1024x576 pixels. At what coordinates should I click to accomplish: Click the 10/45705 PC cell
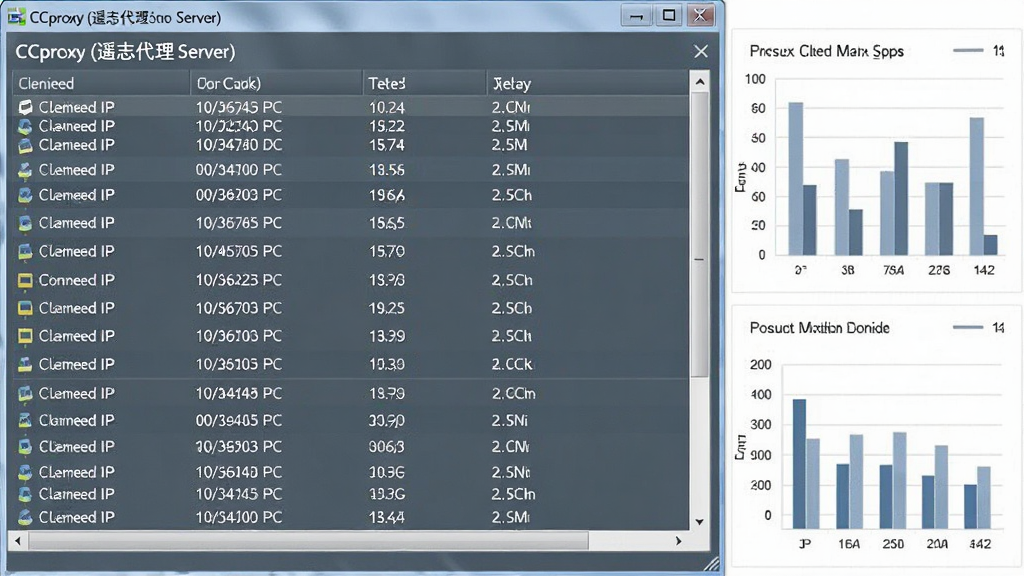tap(239, 251)
